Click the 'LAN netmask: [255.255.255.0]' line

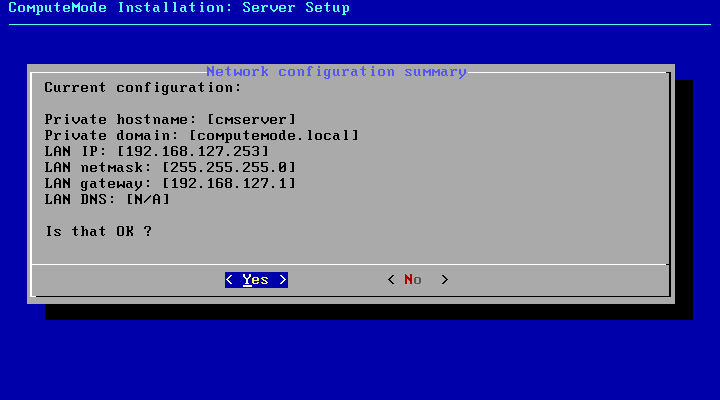point(170,168)
